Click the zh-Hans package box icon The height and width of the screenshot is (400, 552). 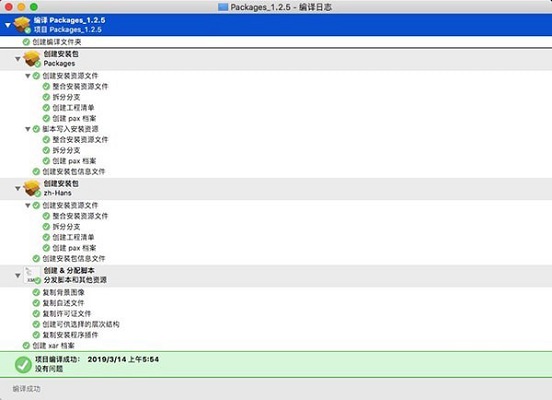[32, 188]
